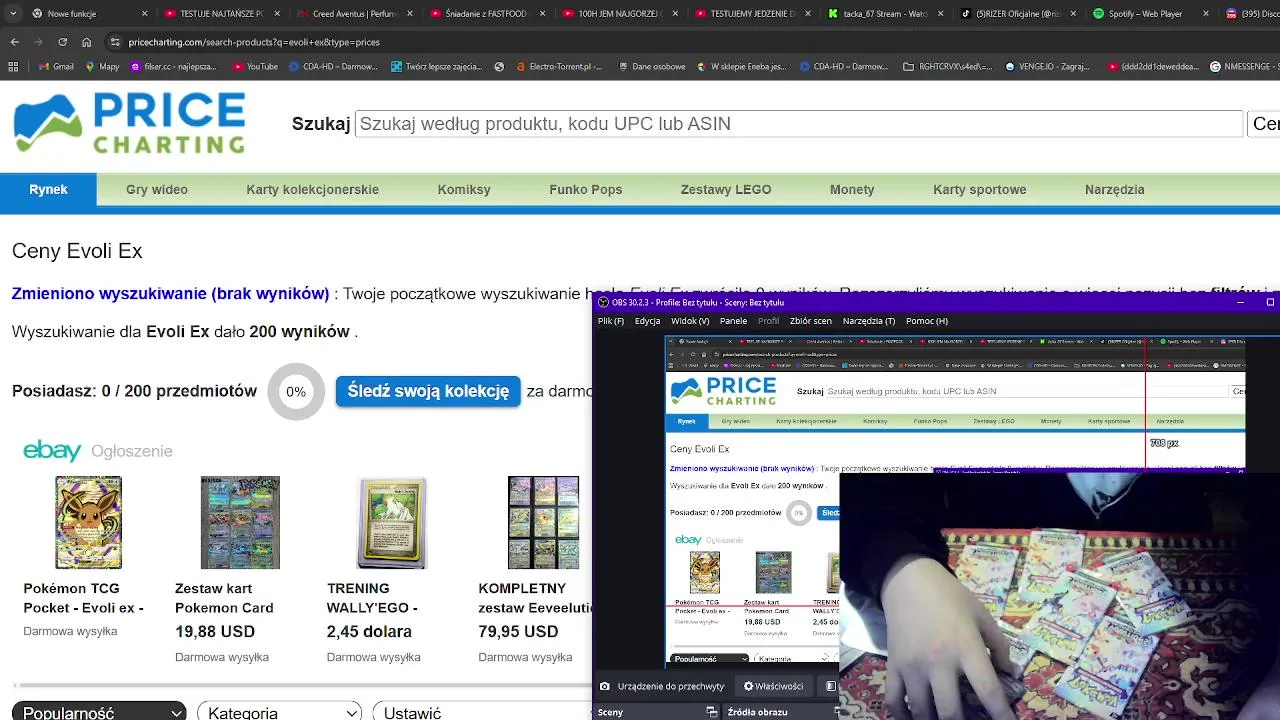Viewport: 1280px width, 720px height.
Task: Click the 79,95 USD price text
Action: (518, 632)
